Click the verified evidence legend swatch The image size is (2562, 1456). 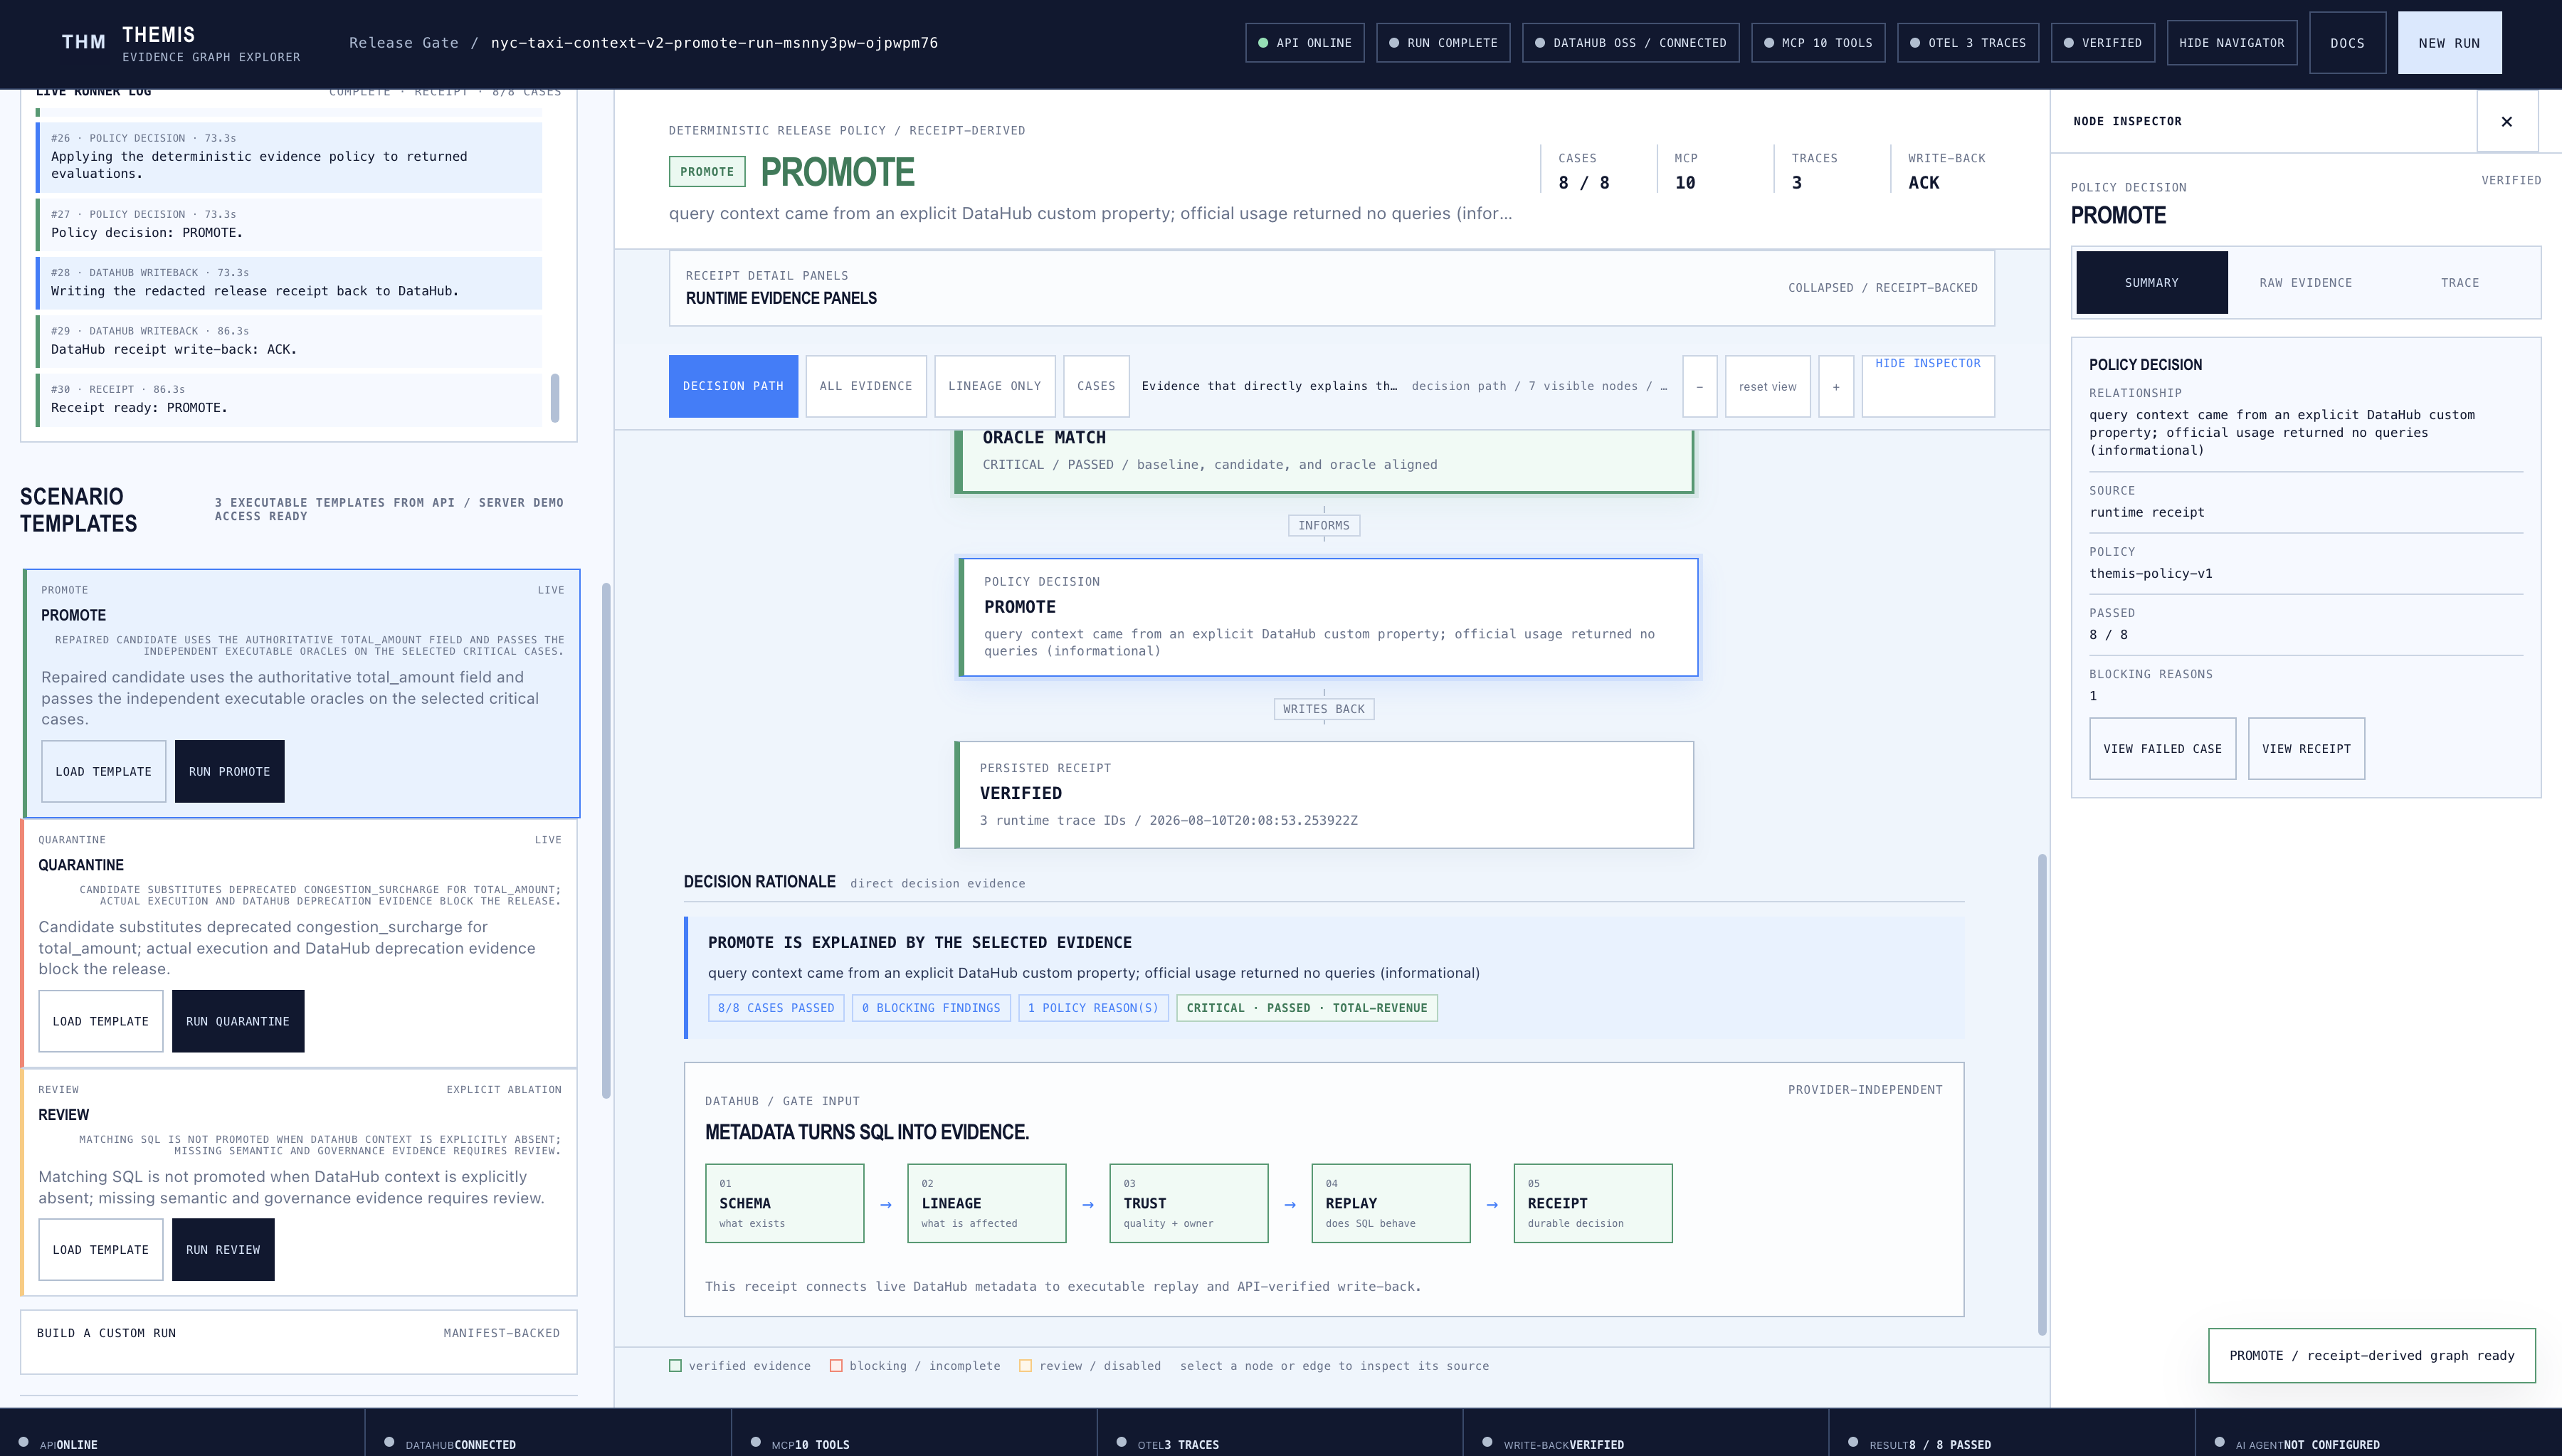point(675,1365)
